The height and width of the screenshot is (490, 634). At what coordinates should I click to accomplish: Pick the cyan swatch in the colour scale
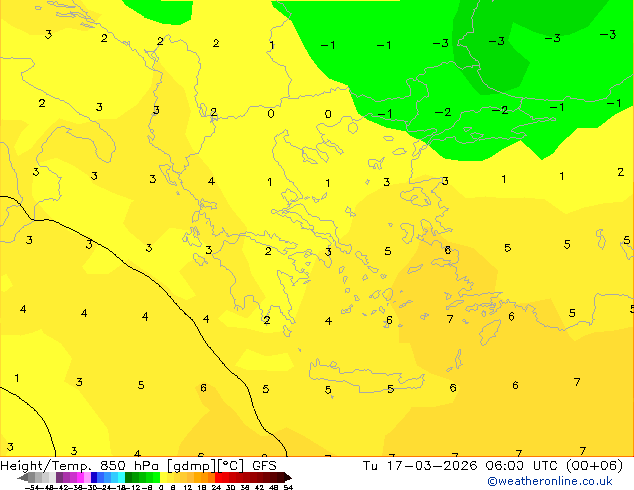tap(121, 477)
